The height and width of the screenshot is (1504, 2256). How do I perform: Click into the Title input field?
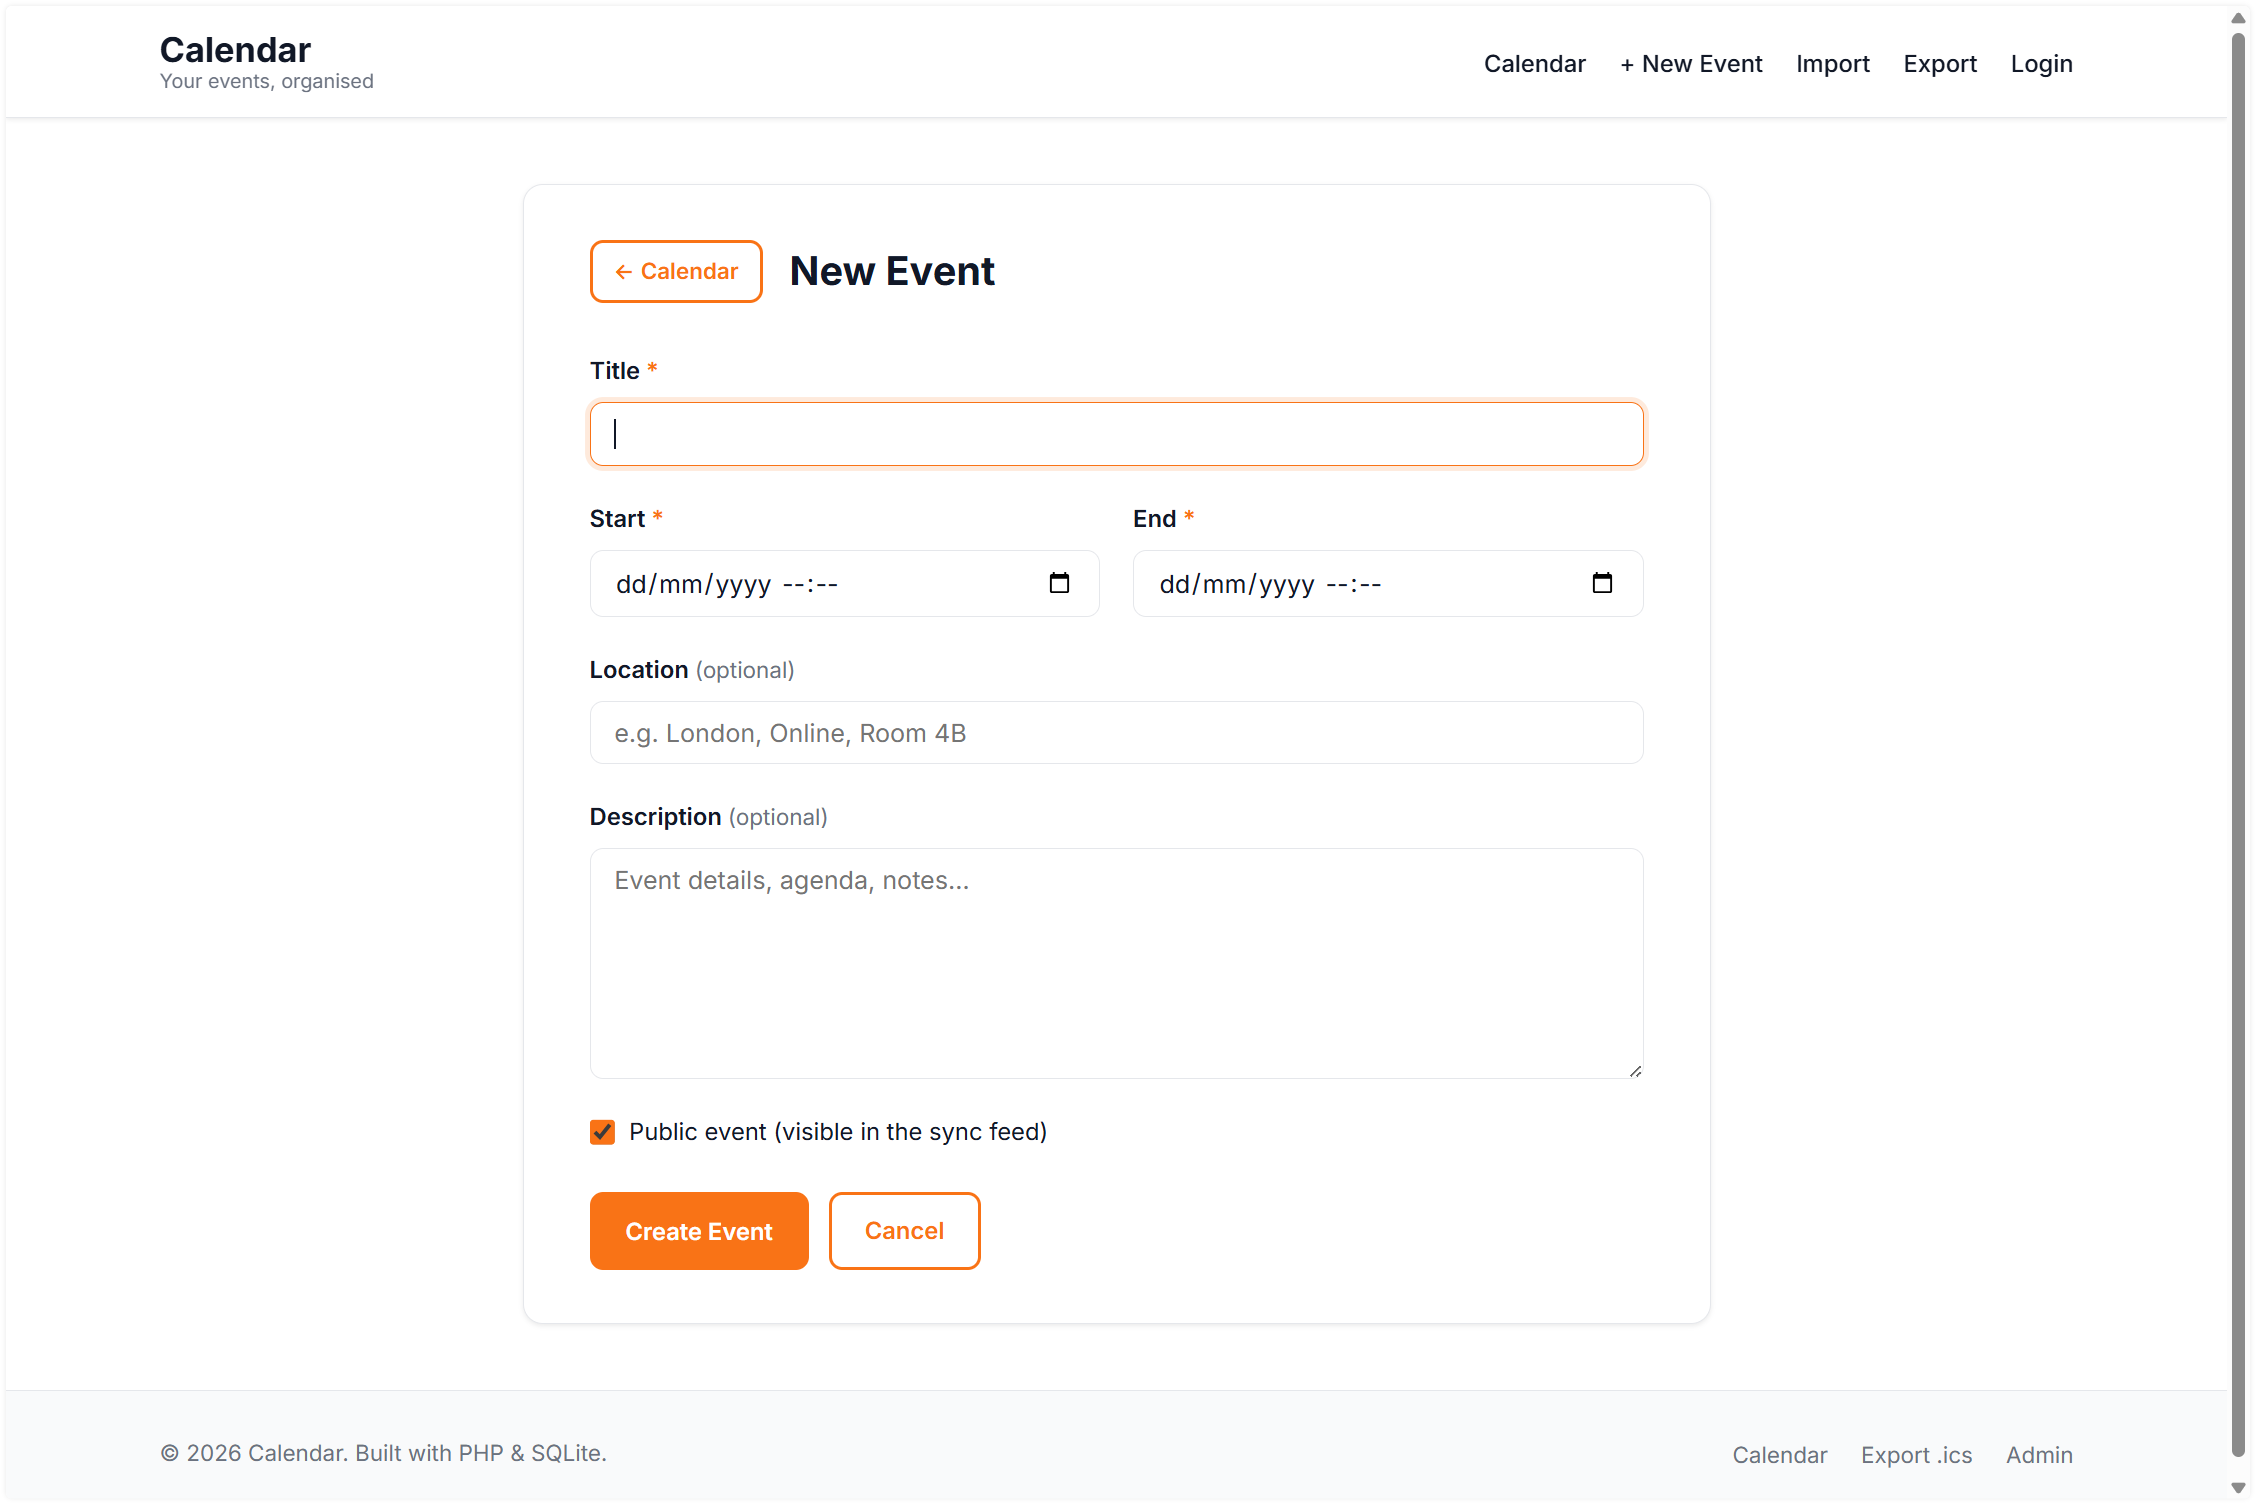click(1116, 434)
